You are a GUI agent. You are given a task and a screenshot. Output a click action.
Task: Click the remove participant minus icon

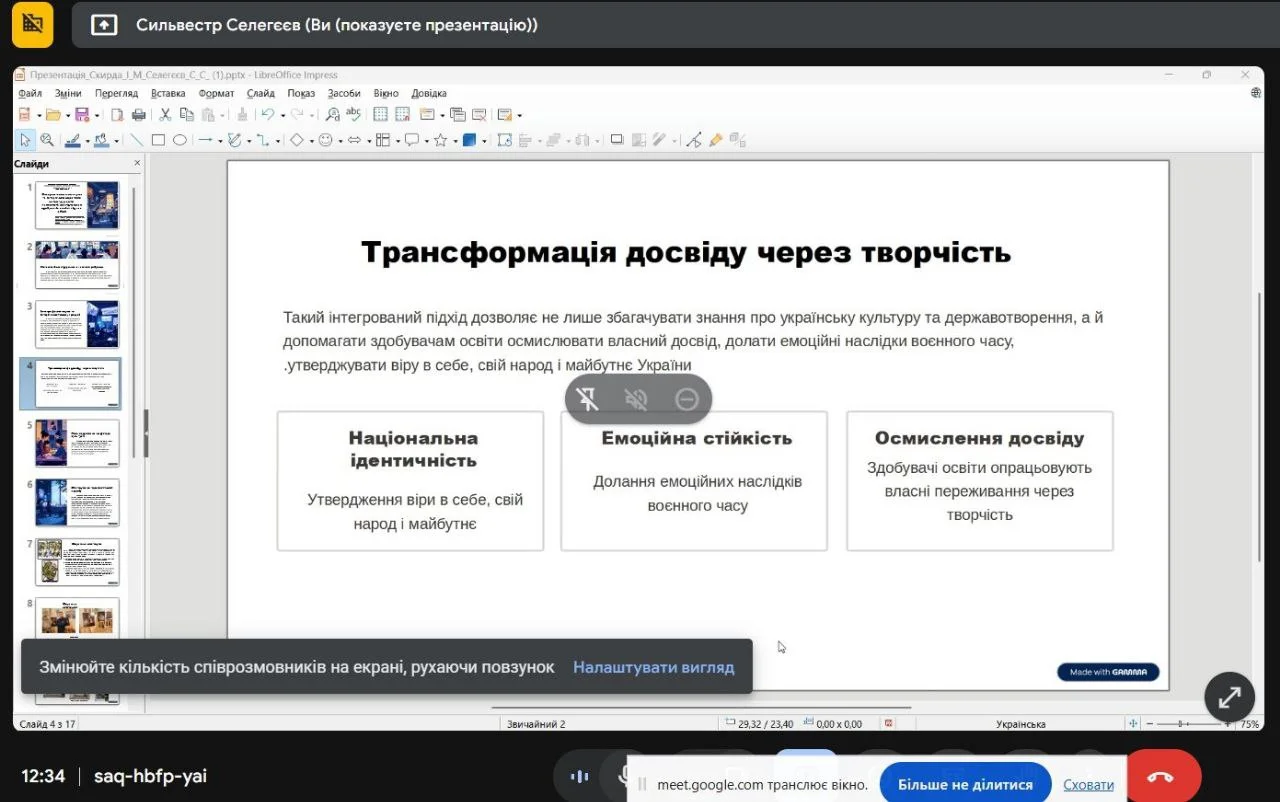click(x=686, y=400)
